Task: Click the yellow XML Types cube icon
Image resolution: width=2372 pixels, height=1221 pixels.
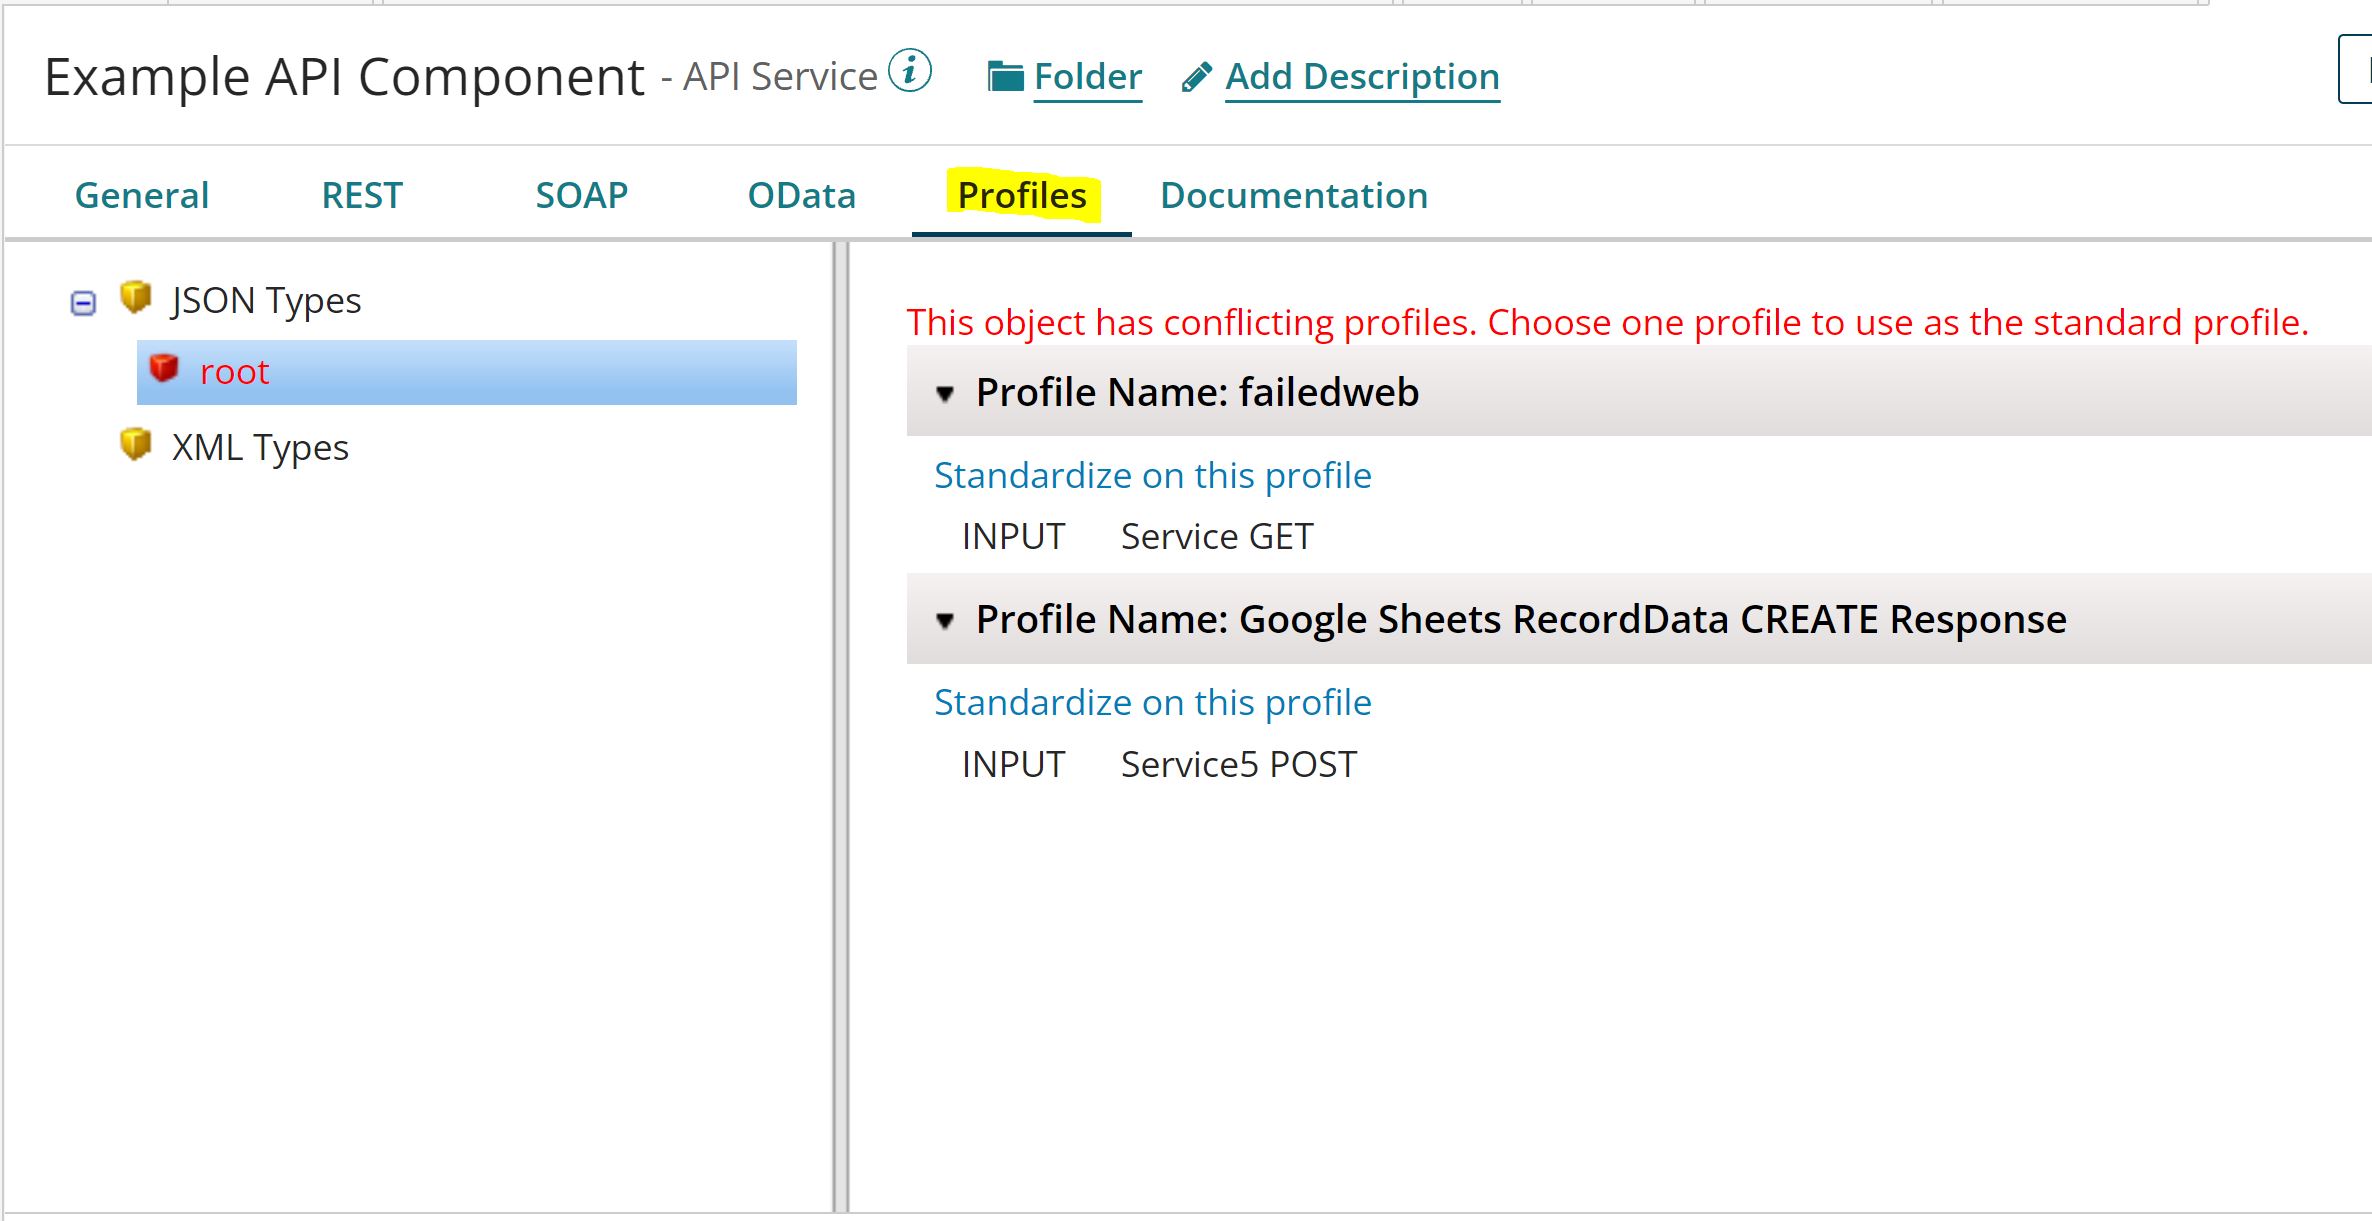Action: coord(135,443)
